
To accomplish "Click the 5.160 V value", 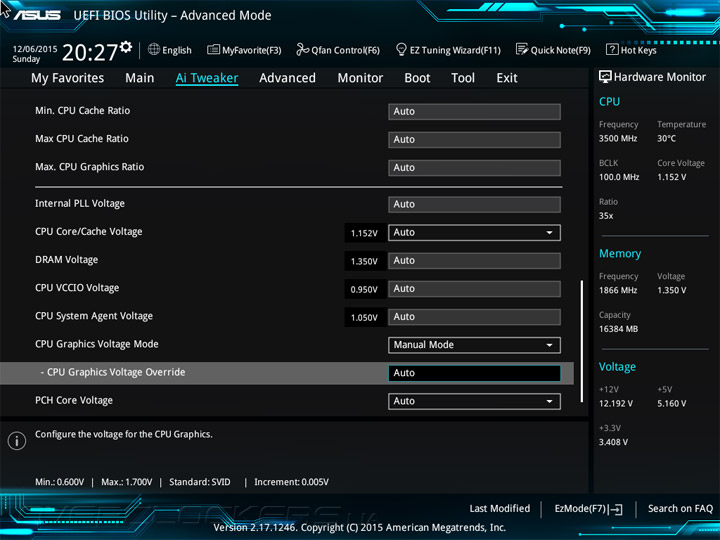I will (672, 403).
